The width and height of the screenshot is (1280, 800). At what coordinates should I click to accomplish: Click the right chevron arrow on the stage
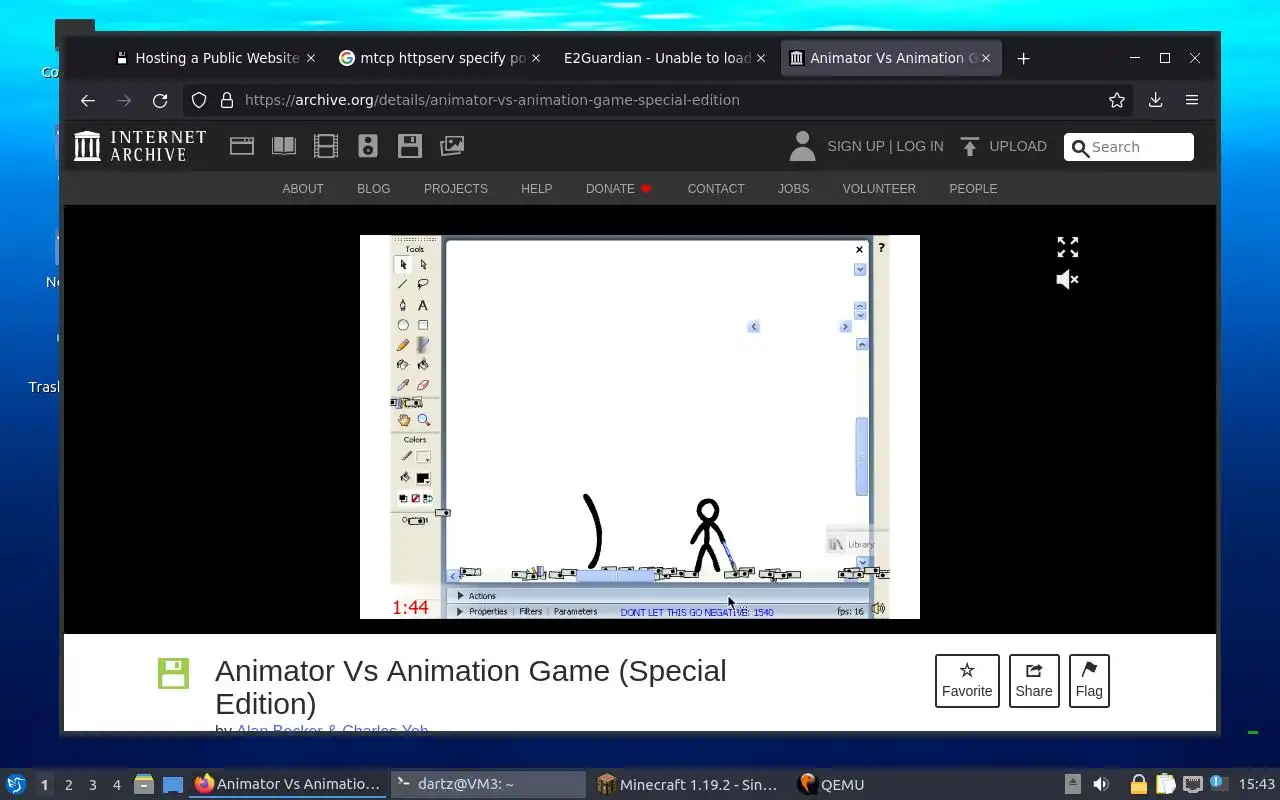(x=845, y=326)
